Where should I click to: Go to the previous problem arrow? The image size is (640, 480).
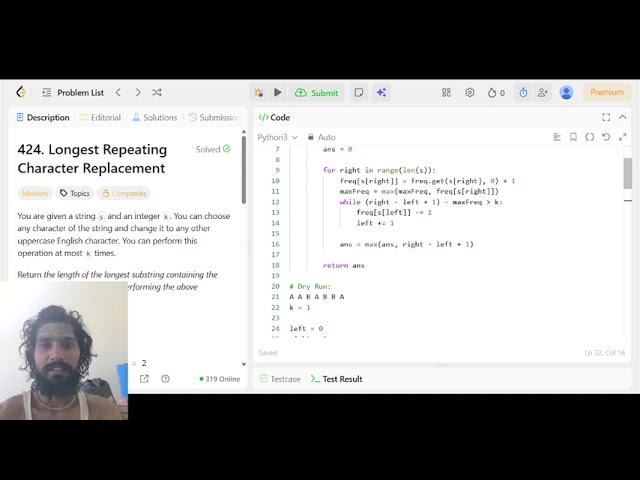(118, 93)
